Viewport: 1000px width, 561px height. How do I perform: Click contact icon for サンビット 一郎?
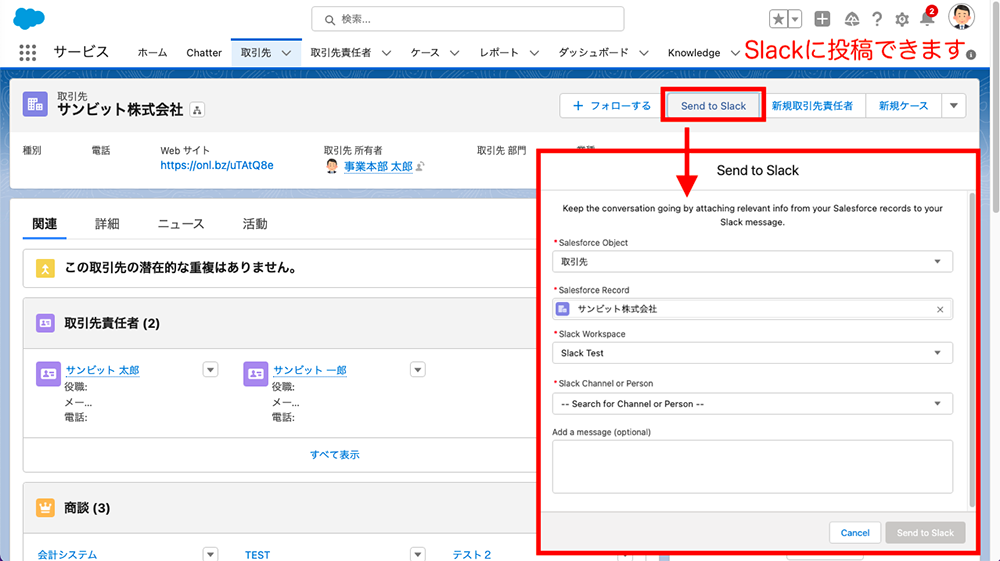[256, 374]
